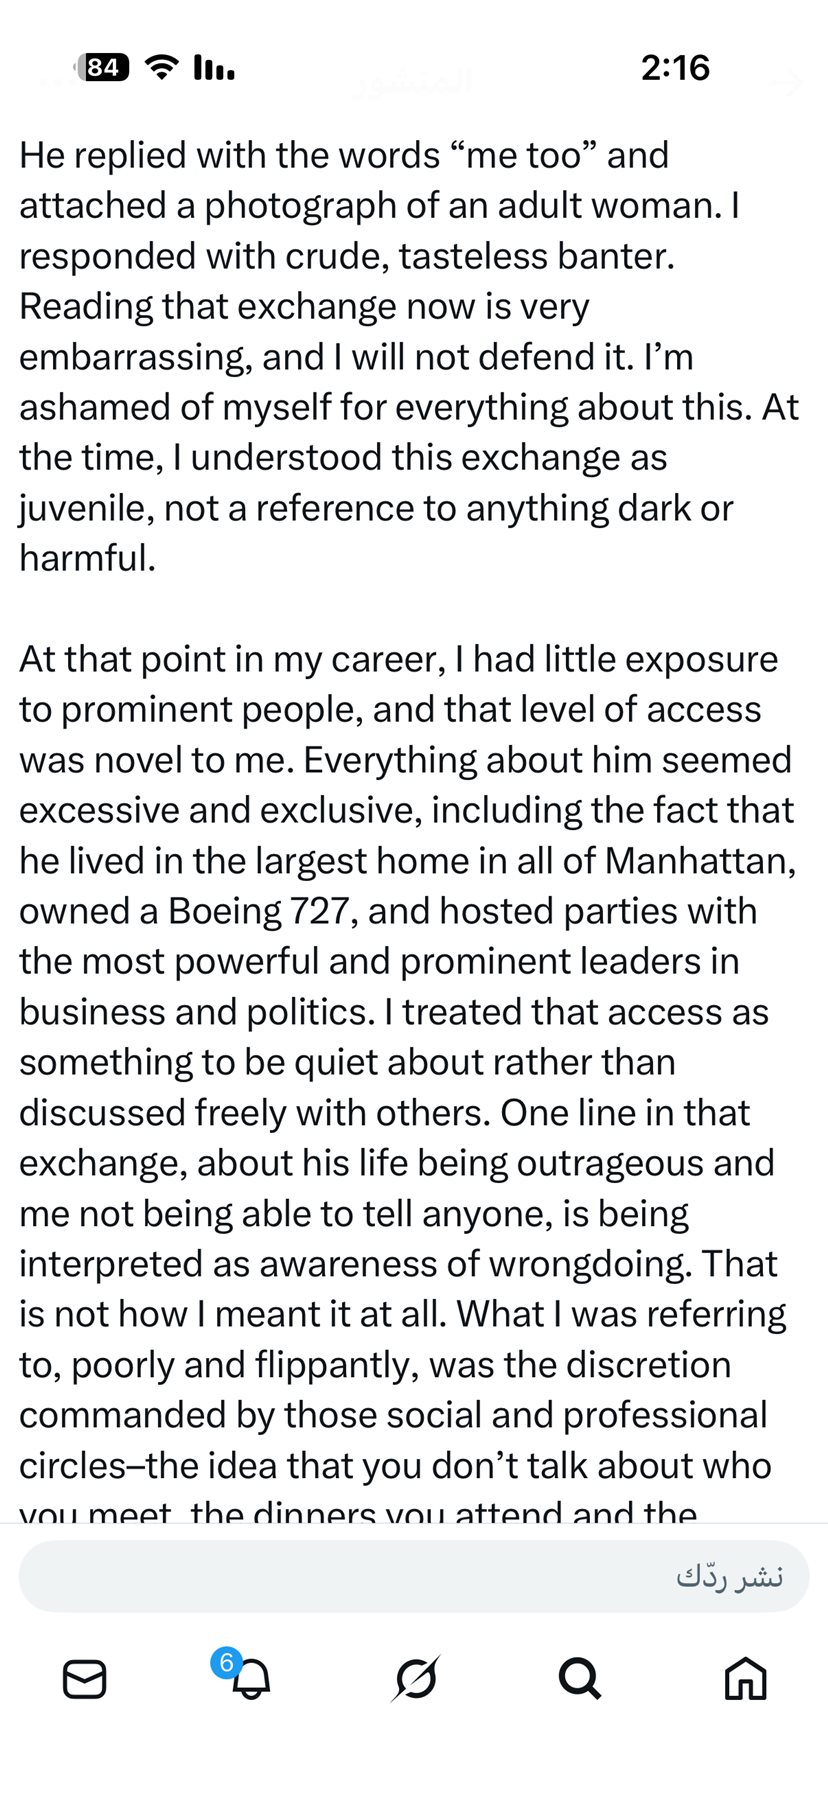Tap the battery indicator showing 84
828x1800 pixels.
104,68
